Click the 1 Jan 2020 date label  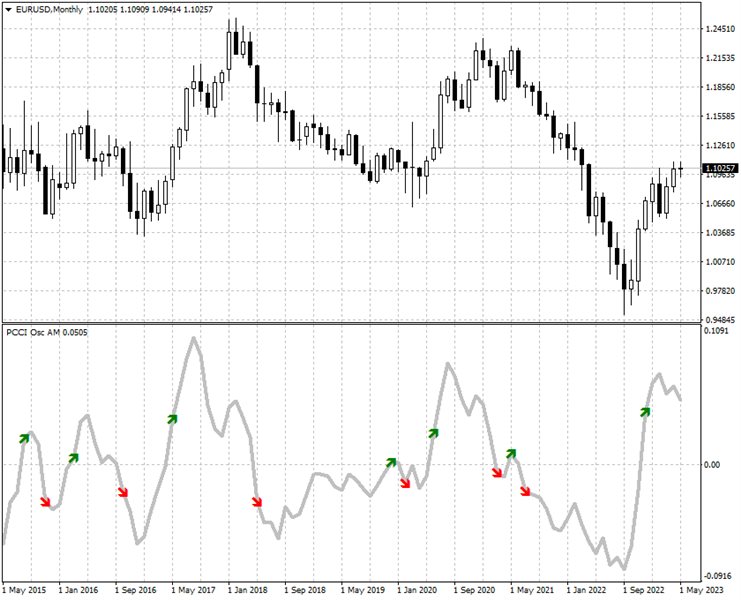[x=417, y=590]
